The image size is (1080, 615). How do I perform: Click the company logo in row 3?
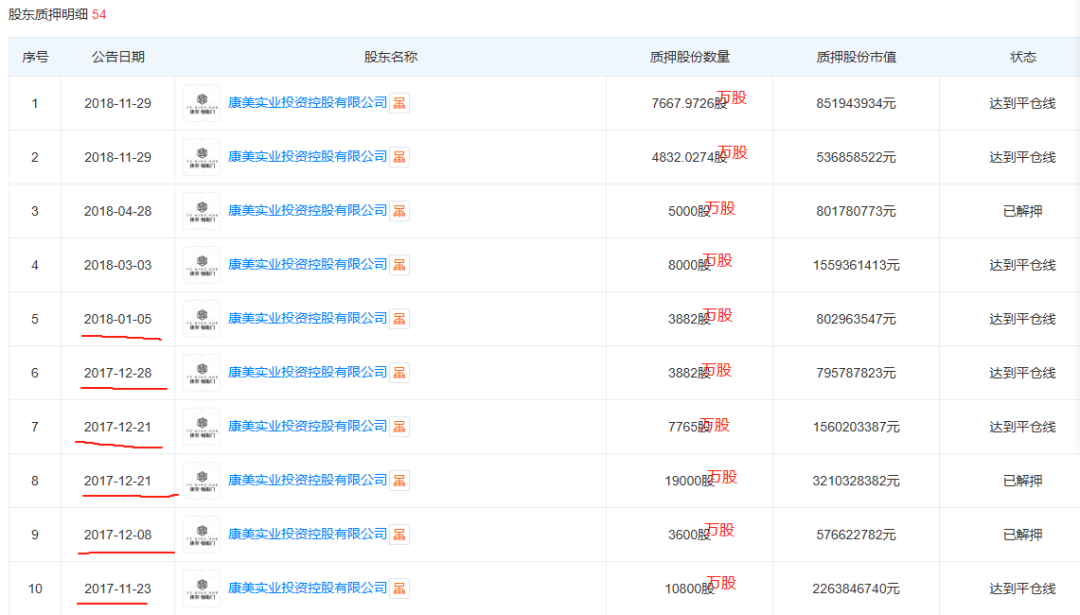pos(202,211)
